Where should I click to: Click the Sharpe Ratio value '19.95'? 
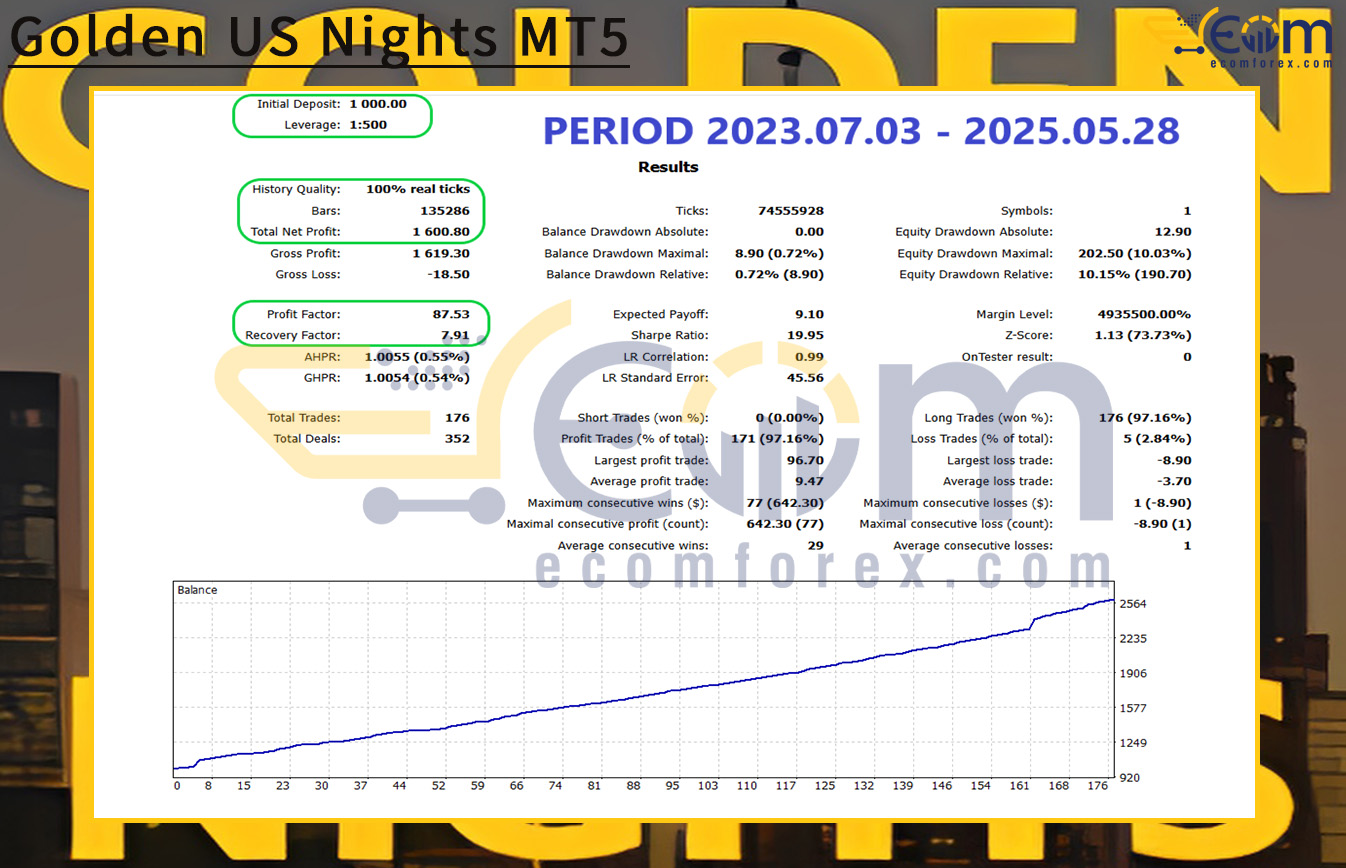coord(806,335)
